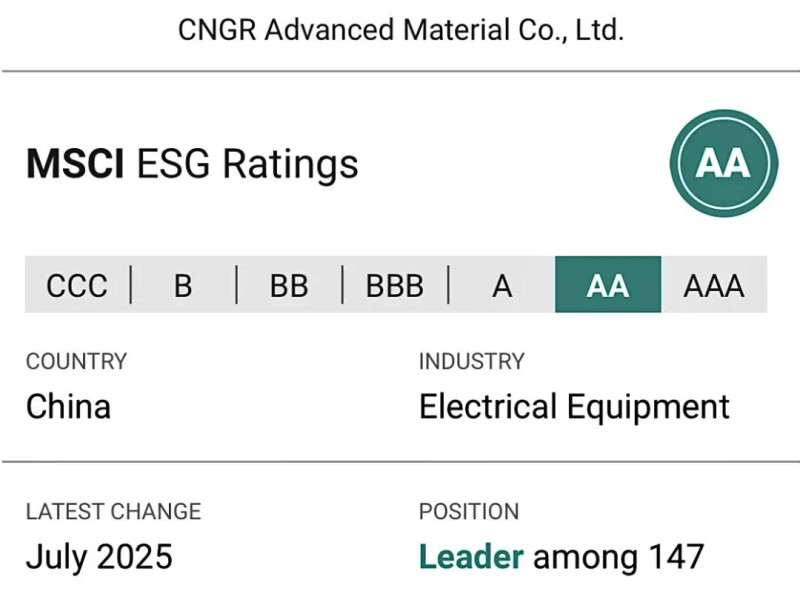This screenshot has width=800, height=608.
Task: Click the bold MSCI logo text
Action: [x=75, y=163]
